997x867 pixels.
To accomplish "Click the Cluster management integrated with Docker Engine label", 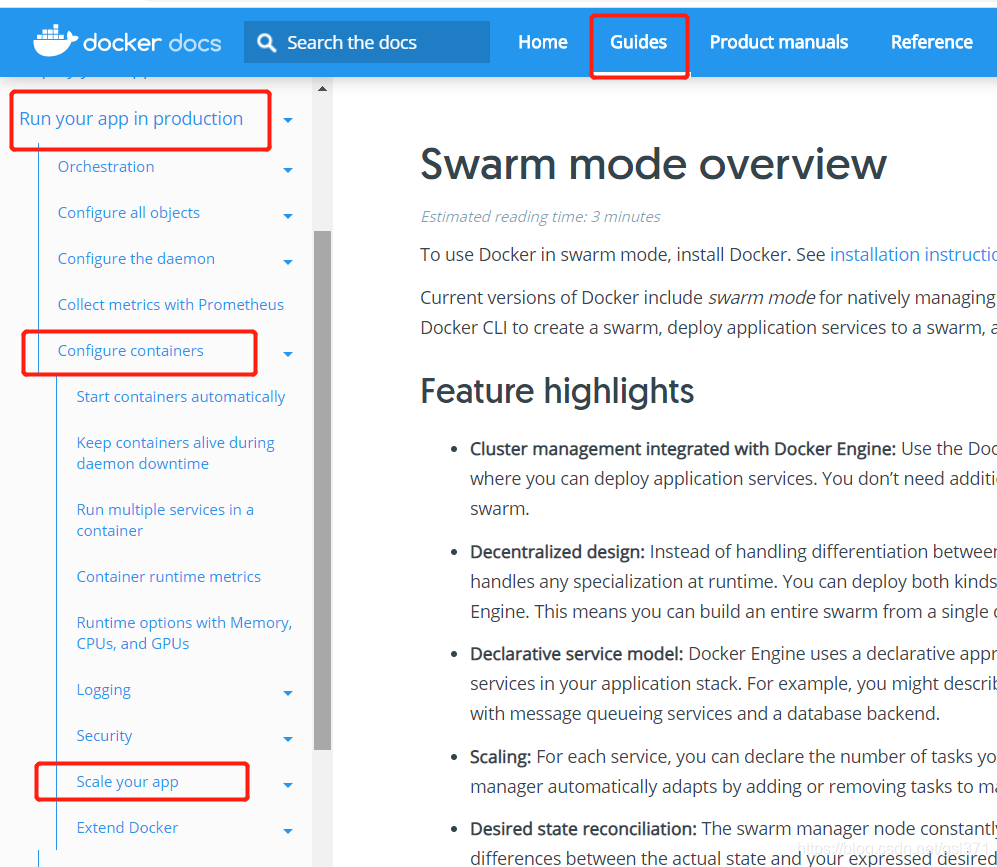I will pyautogui.click(x=683, y=449).
